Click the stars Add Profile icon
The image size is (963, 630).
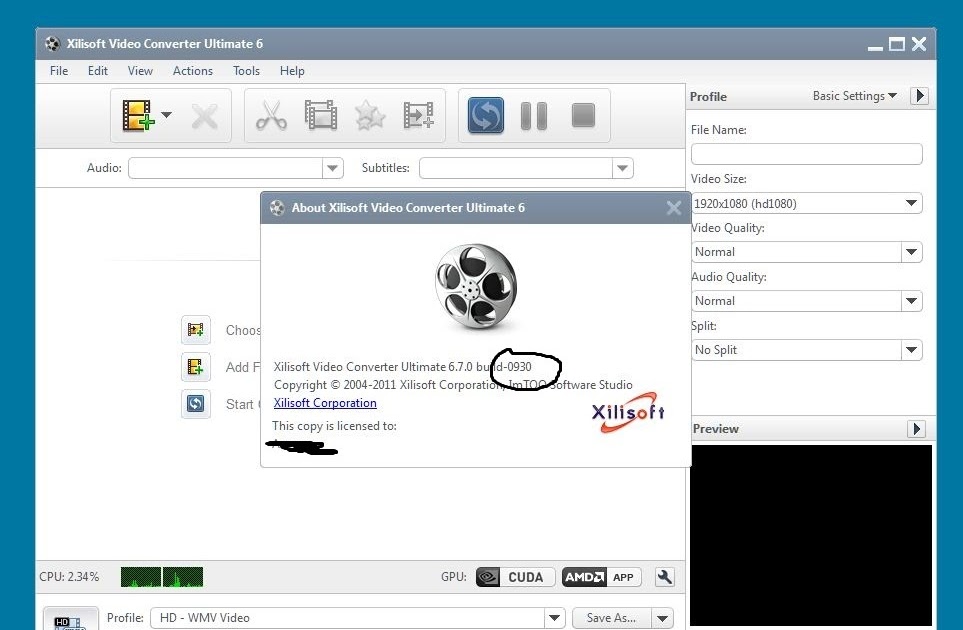tap(370, 115)
